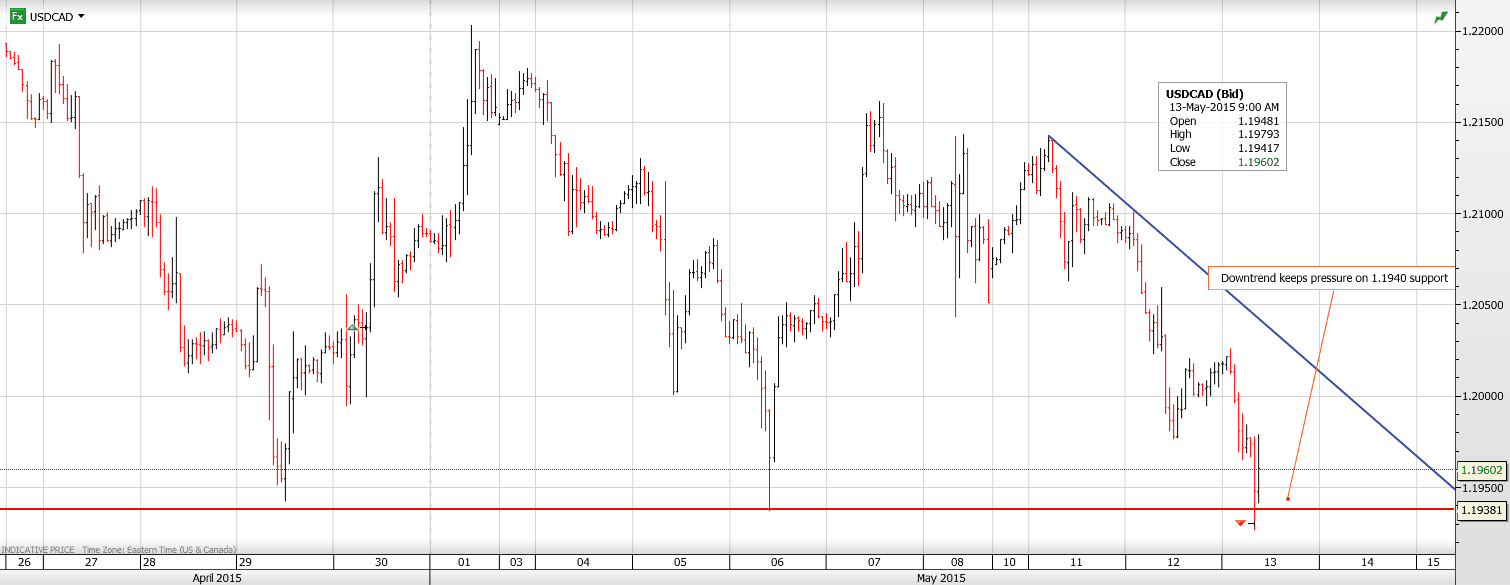Click day '30' on the date axis
Screen dimensions: 1510x585
point(381,562)
